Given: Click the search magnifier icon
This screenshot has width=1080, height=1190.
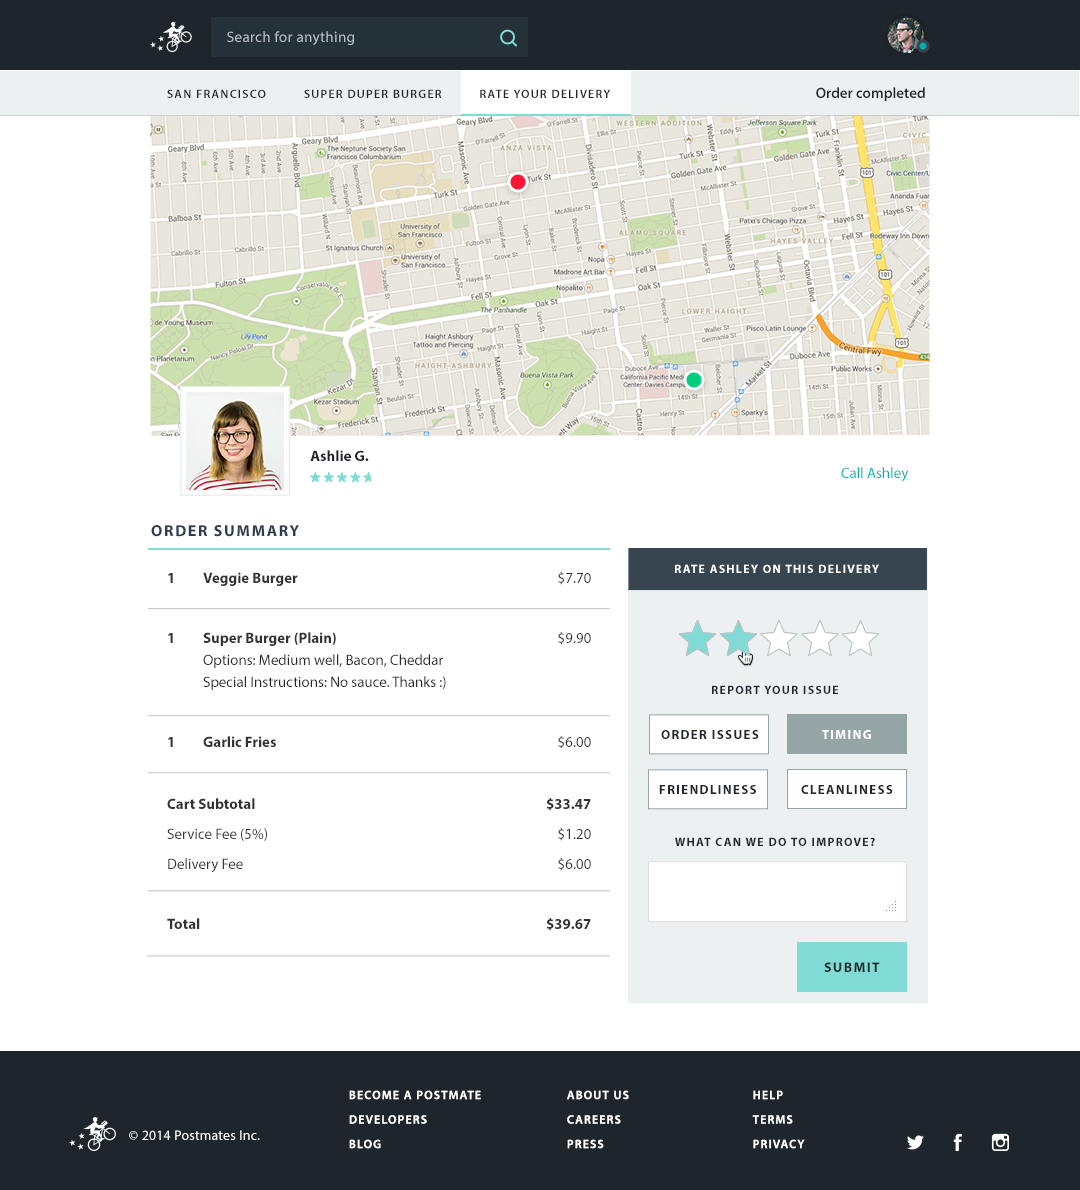Looking at the screenshot, I should pyautogui.click(x=509, y=38).
